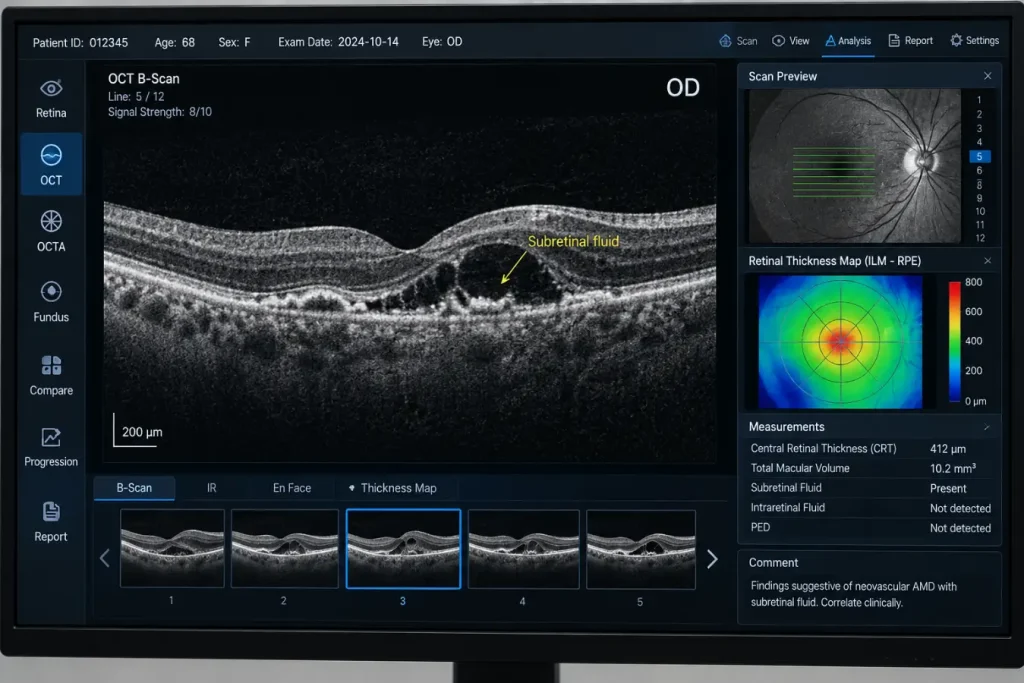The height and width of the screenshot is (683, 1024).
Task: Click the Total Macular Volume value 10.2 mm³
Action: pyautogui.click(x=953, y=468)
